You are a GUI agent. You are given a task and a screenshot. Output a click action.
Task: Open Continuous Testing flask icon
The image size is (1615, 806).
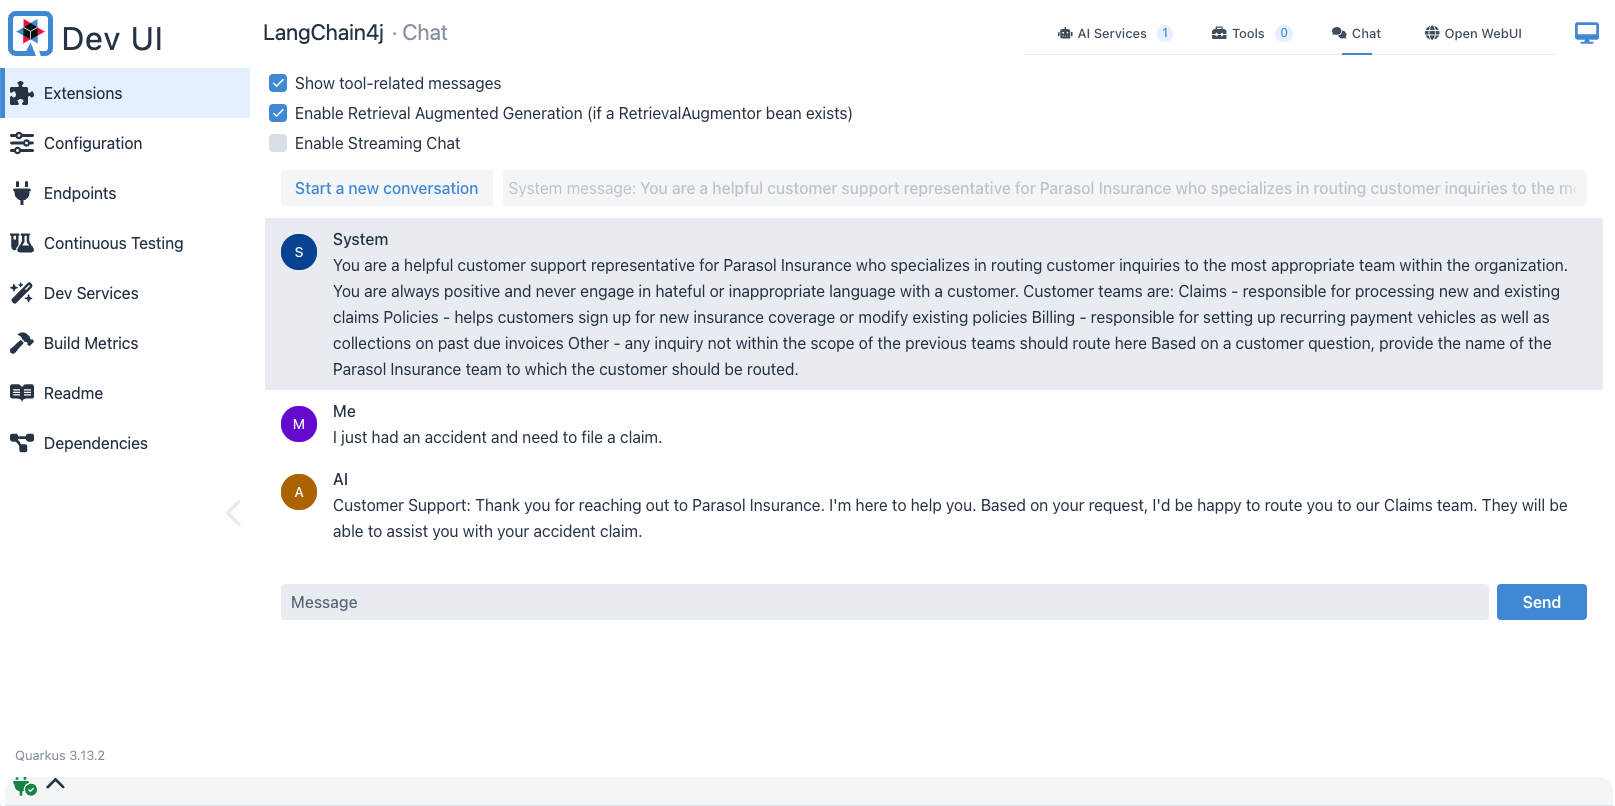(22, 243)
